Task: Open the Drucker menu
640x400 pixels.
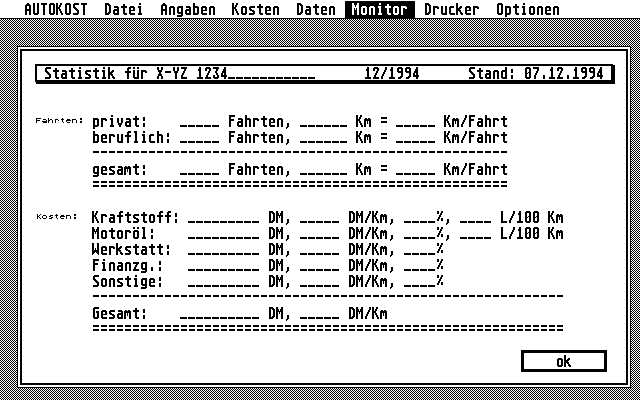Action: 451,9
